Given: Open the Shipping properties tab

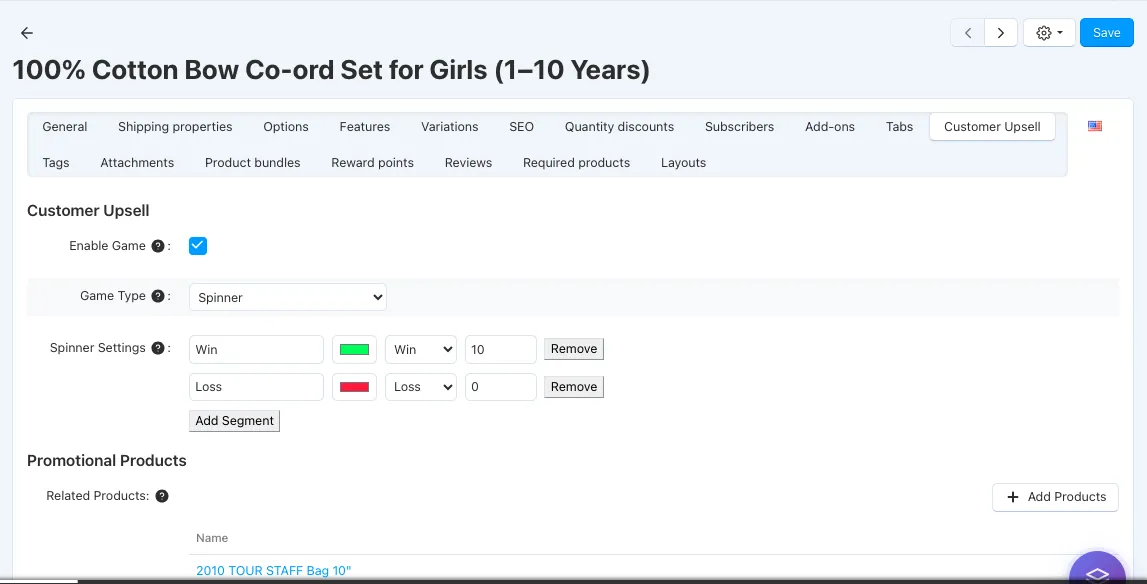Looking at the screenshot, I should tap(175, 127).
